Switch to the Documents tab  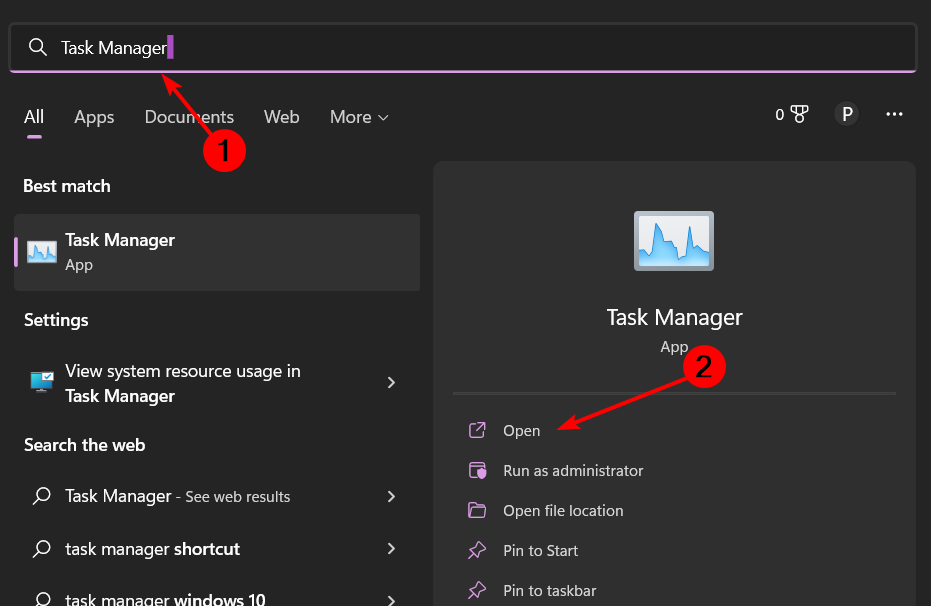pos(189,117)
